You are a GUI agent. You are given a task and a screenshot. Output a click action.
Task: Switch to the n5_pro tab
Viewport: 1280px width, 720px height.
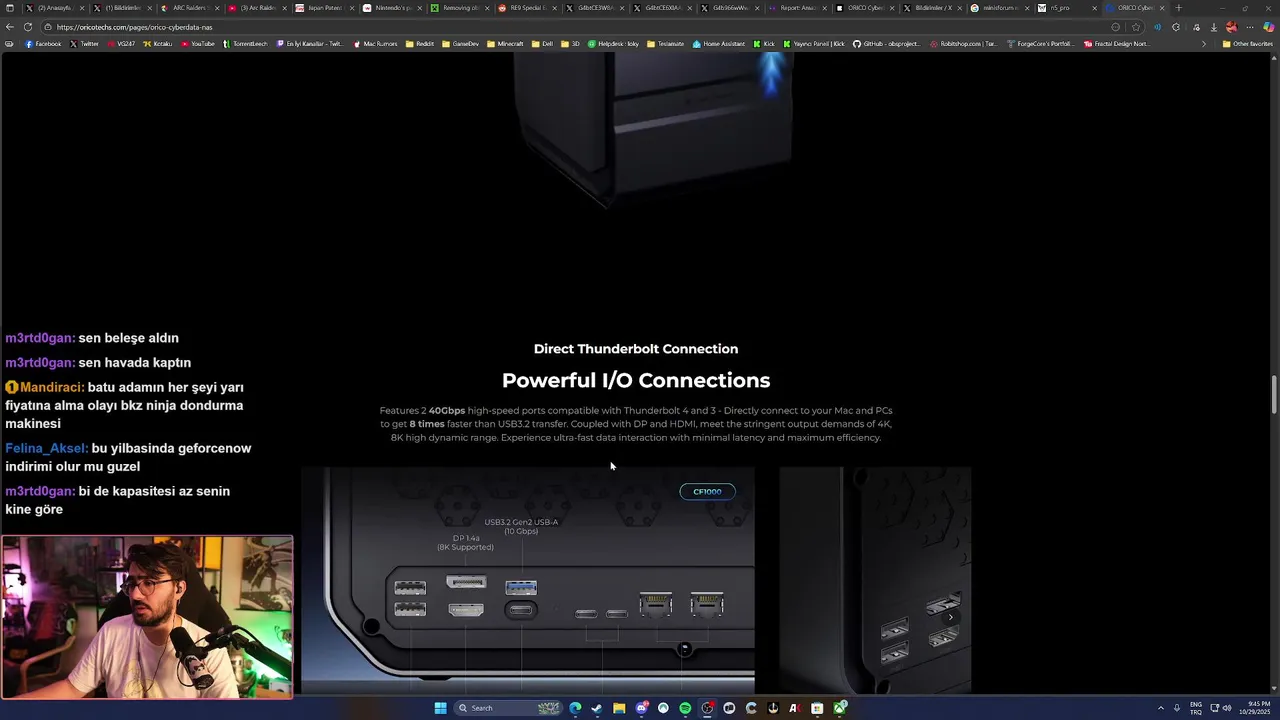click(1067, 8)
